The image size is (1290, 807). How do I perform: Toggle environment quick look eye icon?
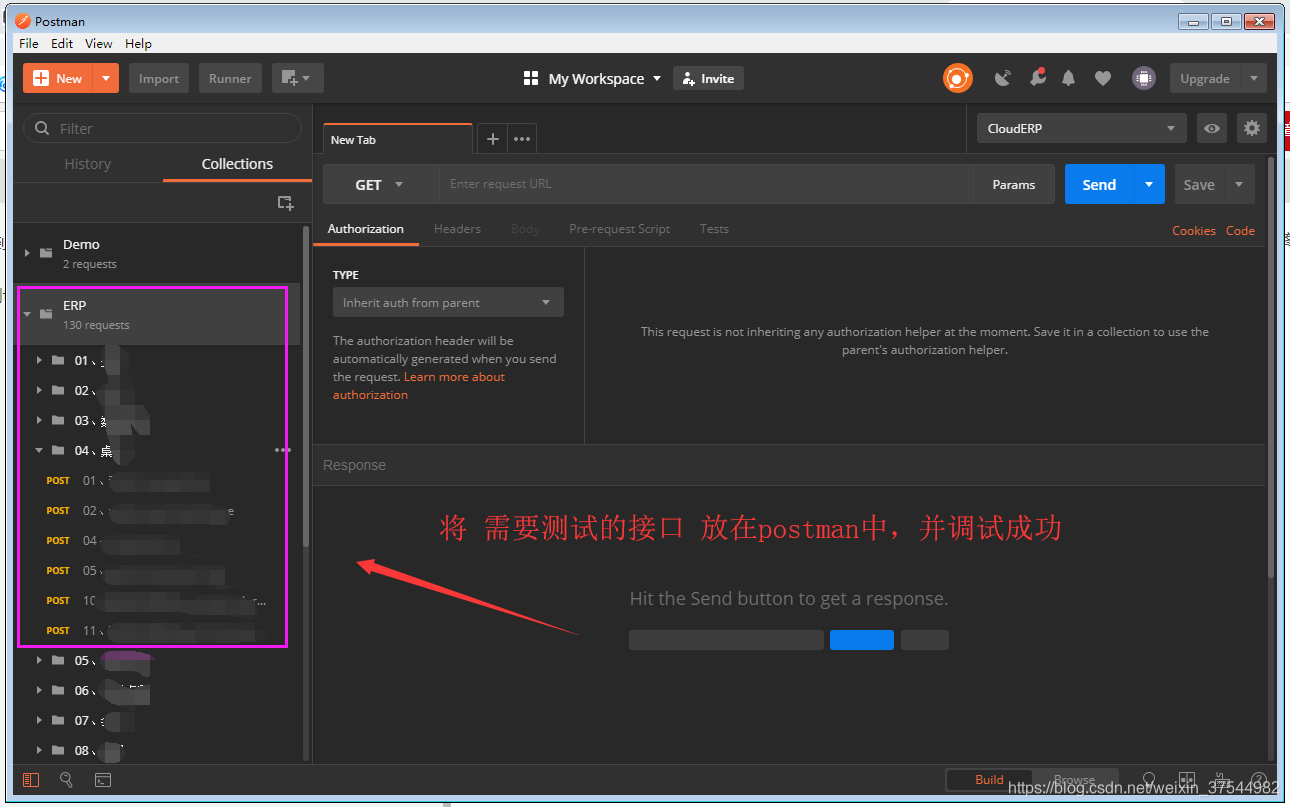tap(1212, 128)
